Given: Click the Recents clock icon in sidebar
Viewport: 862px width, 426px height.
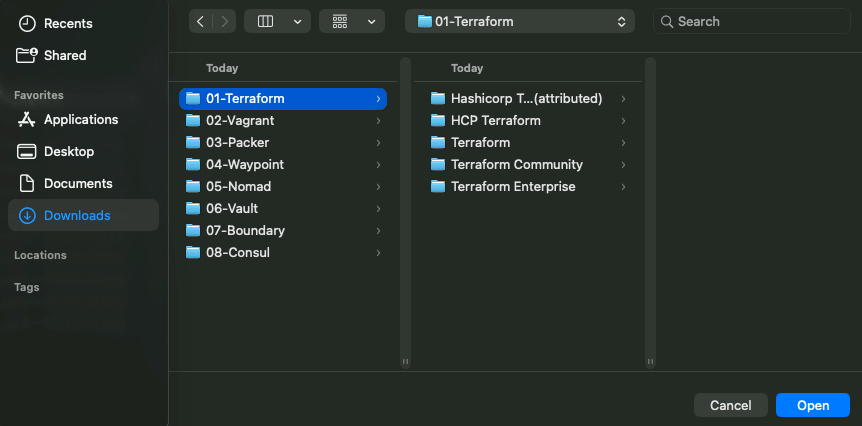Looking at the screenshot, I should [x=27, y=23].
